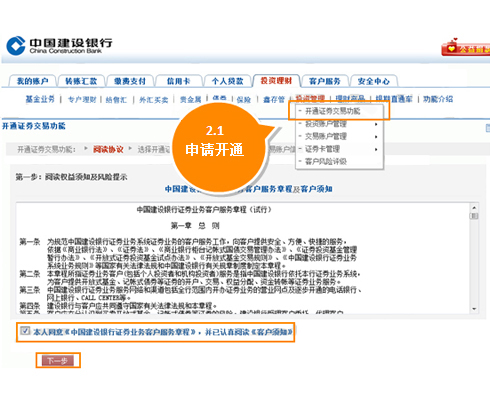This screenshot has height=416, width=490.
Task: Choose 开通证券交易功能 from the dropdown menu
Action: click(x=333, y=111)
